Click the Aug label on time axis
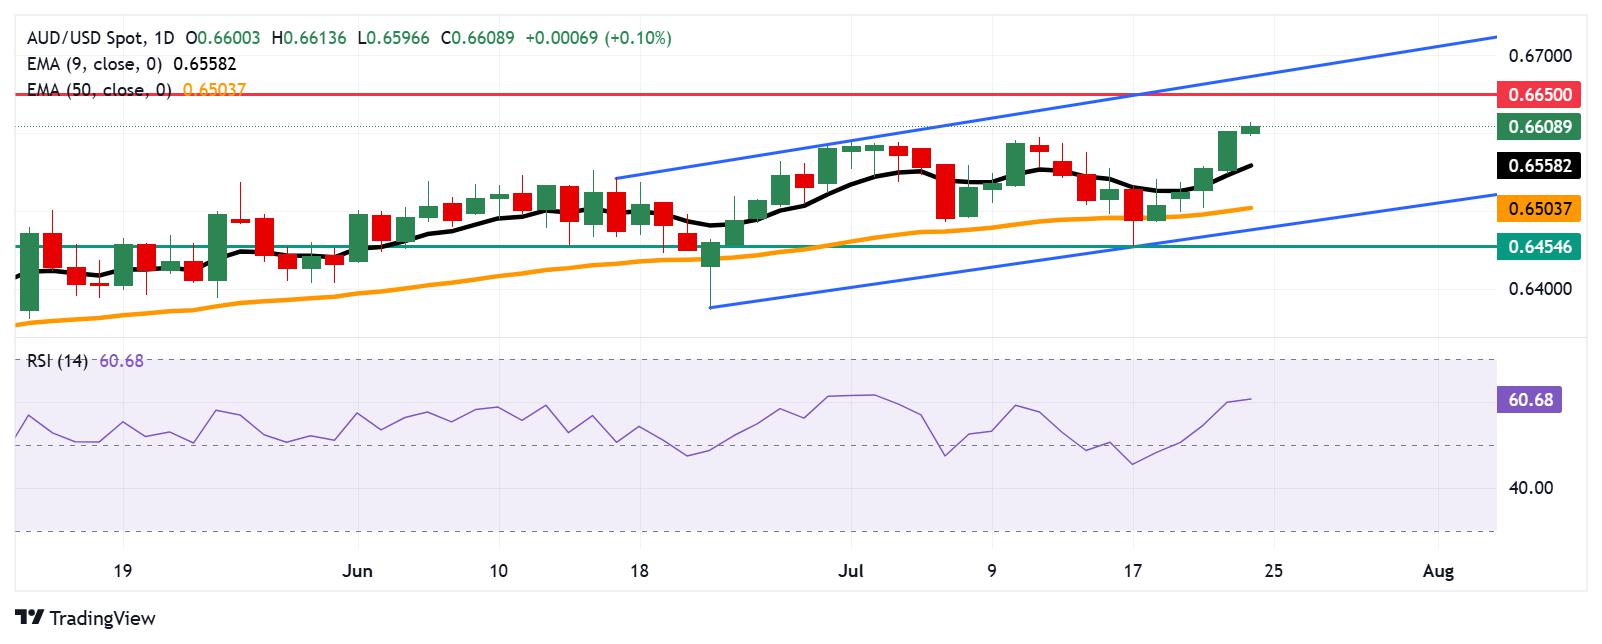 point(1438,572)
